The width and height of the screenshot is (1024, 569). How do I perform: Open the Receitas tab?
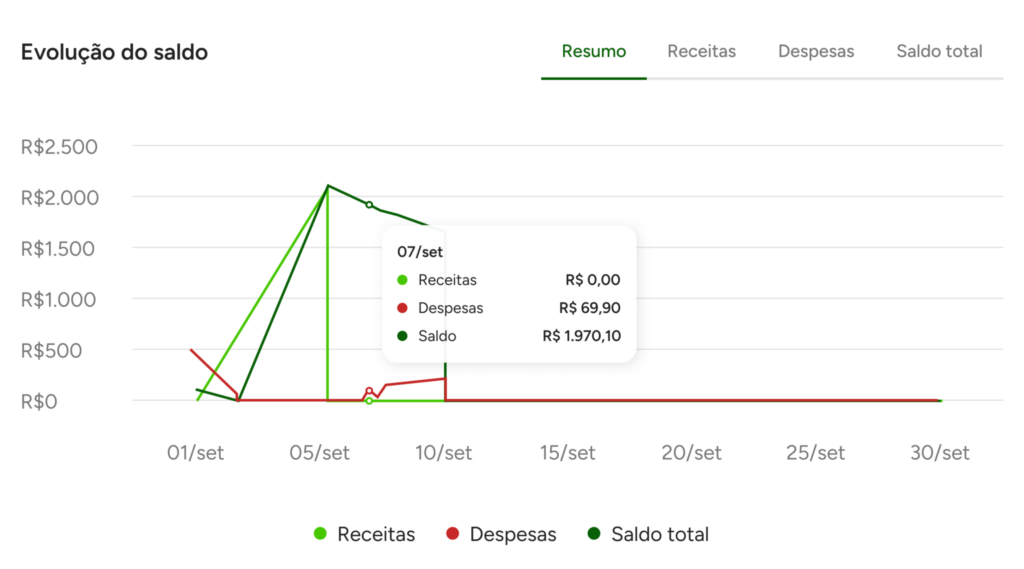point(701,51)
